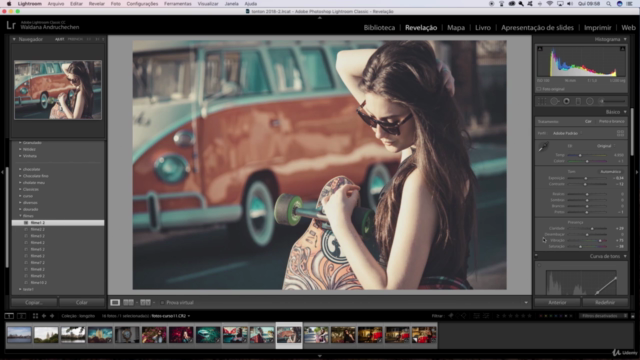Viewport: 640px width, 360px height.
Task: Toggle highlight clipping indicator in histogram
Action: 622,49
